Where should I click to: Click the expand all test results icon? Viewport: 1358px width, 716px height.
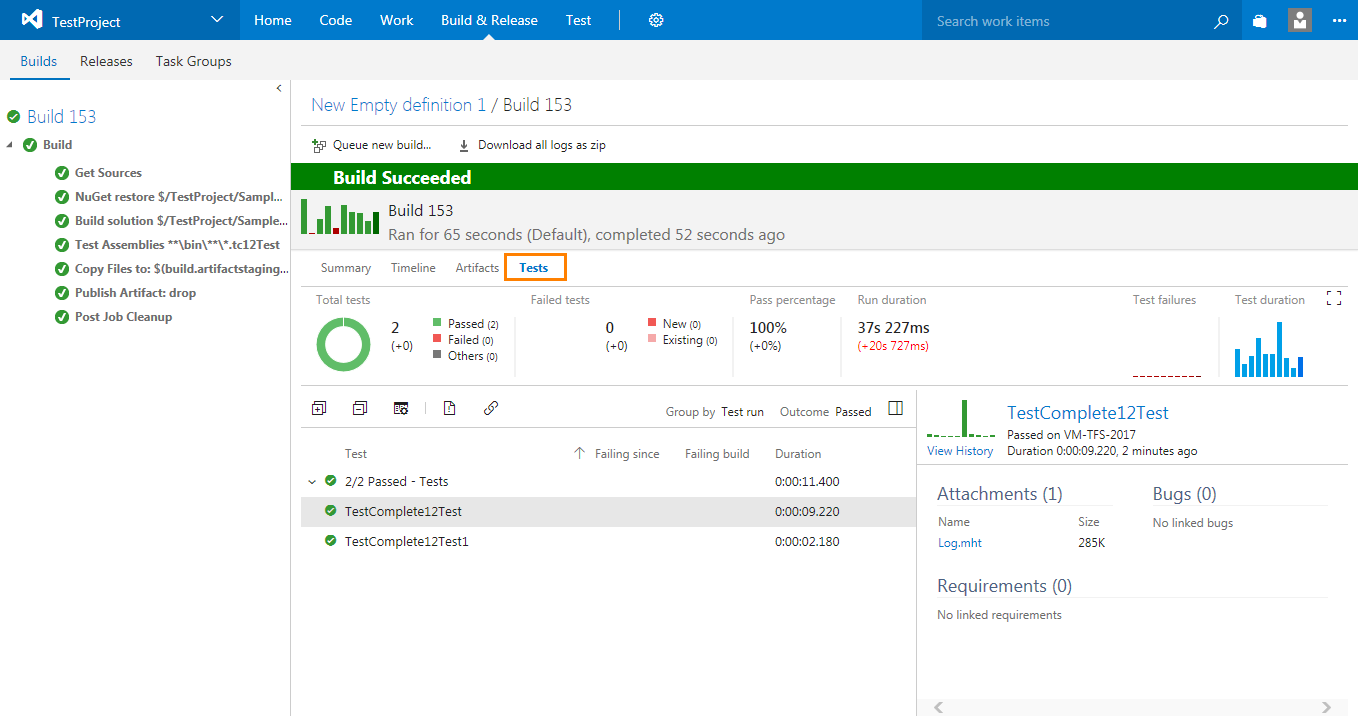tap(319, 408)
